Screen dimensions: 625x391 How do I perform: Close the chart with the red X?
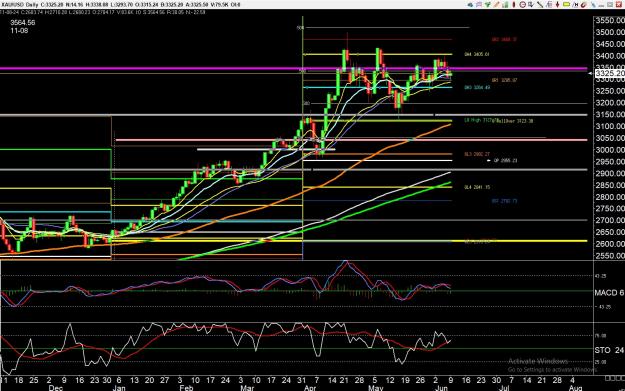(x=619, y=4)
